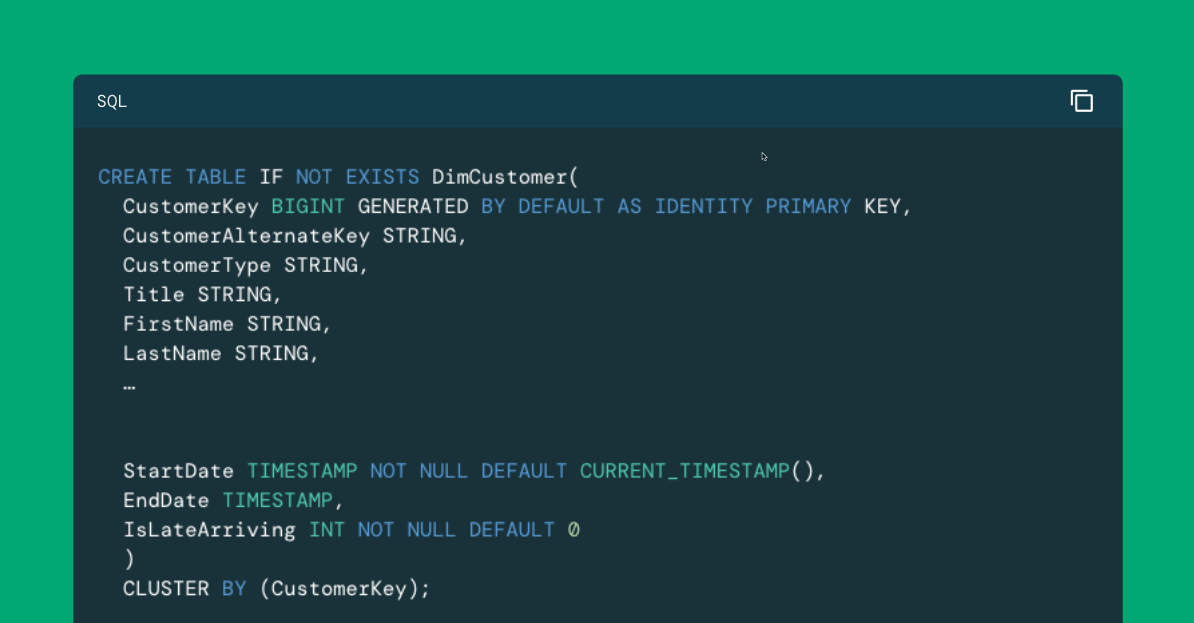Click the StartDate column name
This screenshot has height=623, width=1194.
pos(178,471)
